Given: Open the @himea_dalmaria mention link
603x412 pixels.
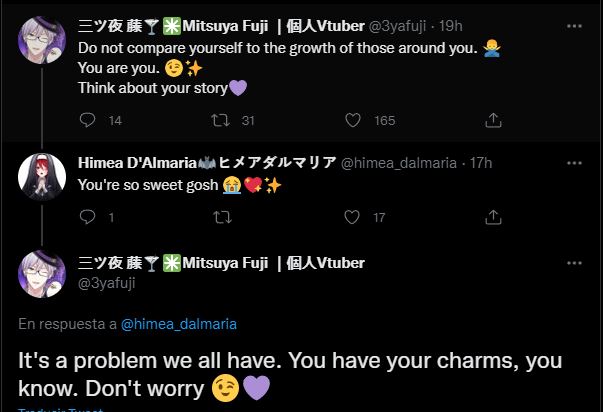Looking at the screenshot, I should click(x=179, y=324).
